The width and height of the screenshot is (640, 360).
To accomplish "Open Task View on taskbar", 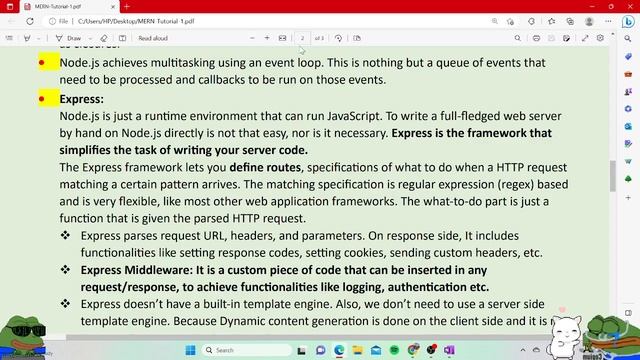I will [x=301, y=350].
